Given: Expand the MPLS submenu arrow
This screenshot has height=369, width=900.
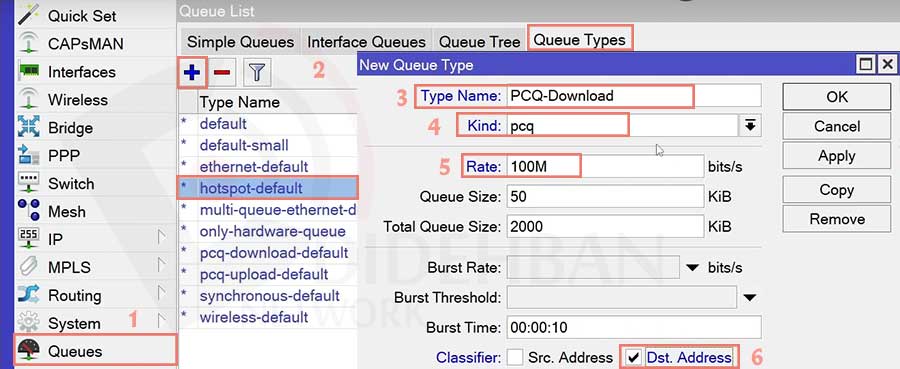Looking at the screenshot, I should 162,265.
